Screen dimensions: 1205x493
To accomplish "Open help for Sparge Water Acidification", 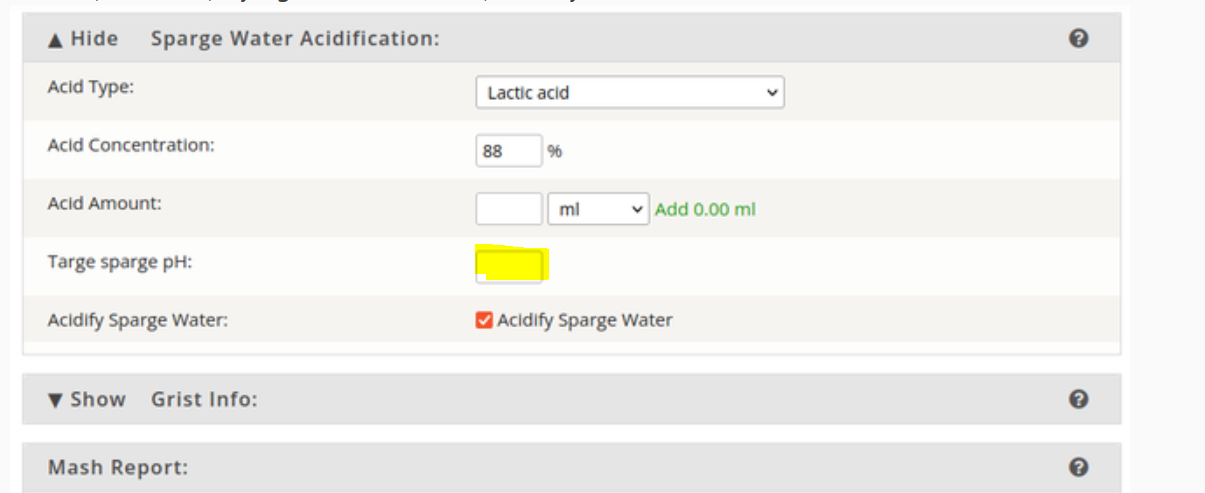I will pyautogui.click(x=1078, y=39).
